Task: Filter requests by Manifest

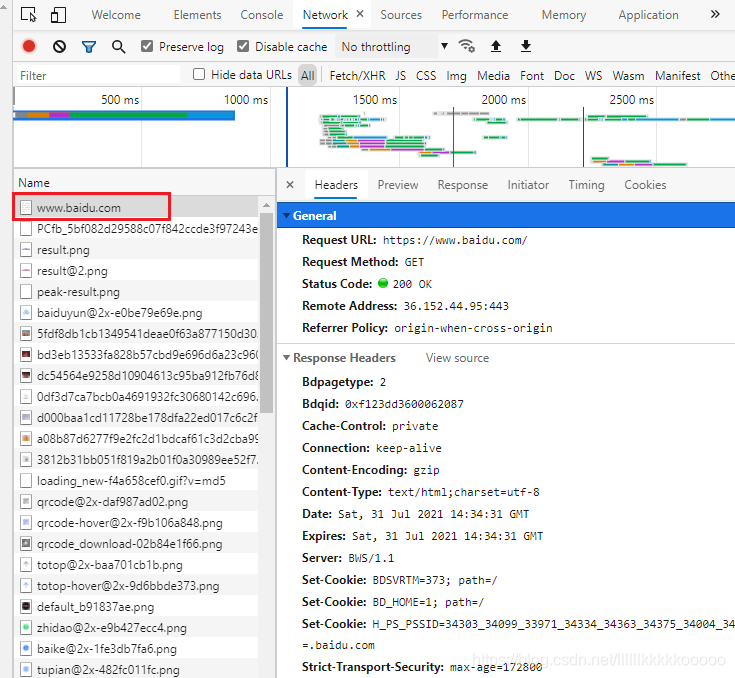Action: point(677,75)
